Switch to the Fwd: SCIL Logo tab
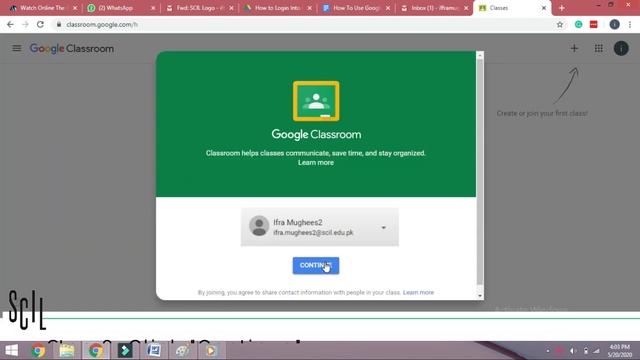 pyautogui.click(x=200, y=8)
